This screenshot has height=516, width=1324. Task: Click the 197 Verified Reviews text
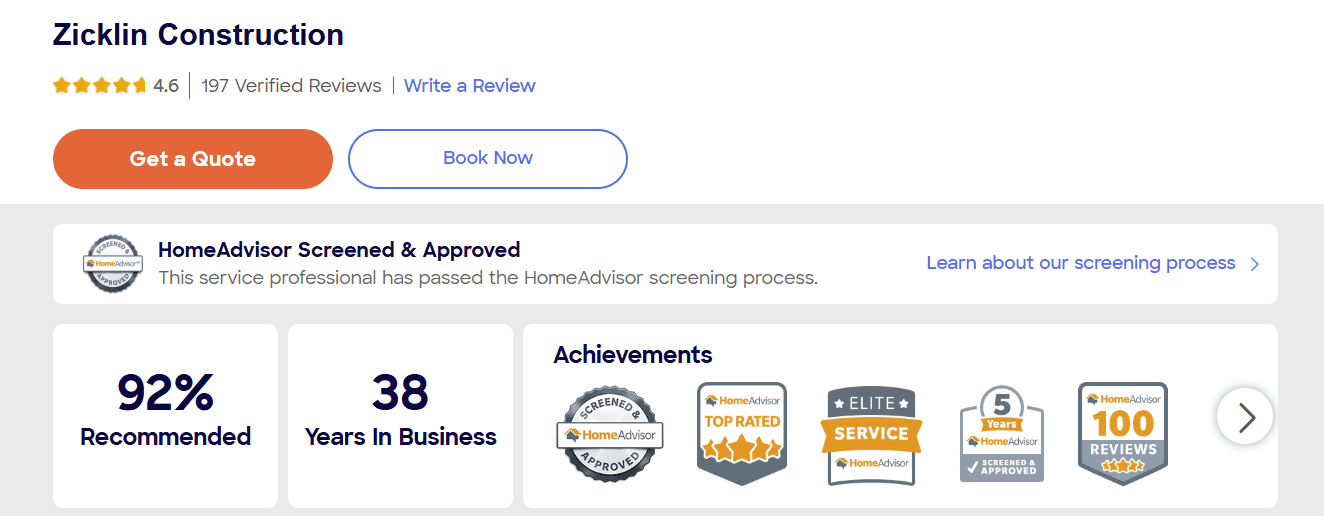click(291, 86)
